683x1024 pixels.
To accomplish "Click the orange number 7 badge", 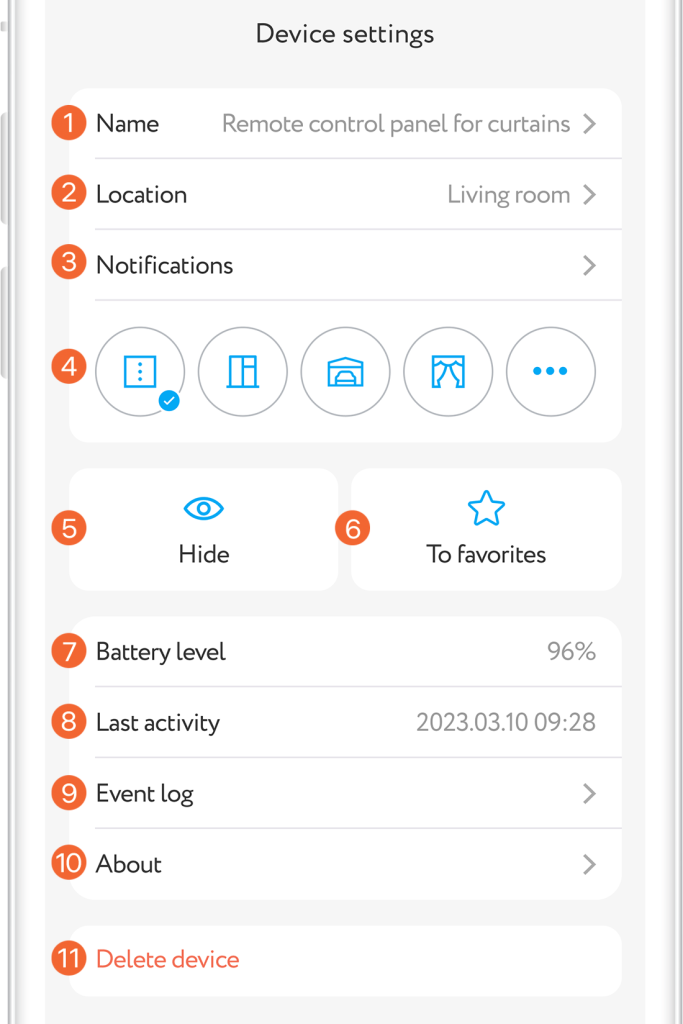I will [69, 652].
